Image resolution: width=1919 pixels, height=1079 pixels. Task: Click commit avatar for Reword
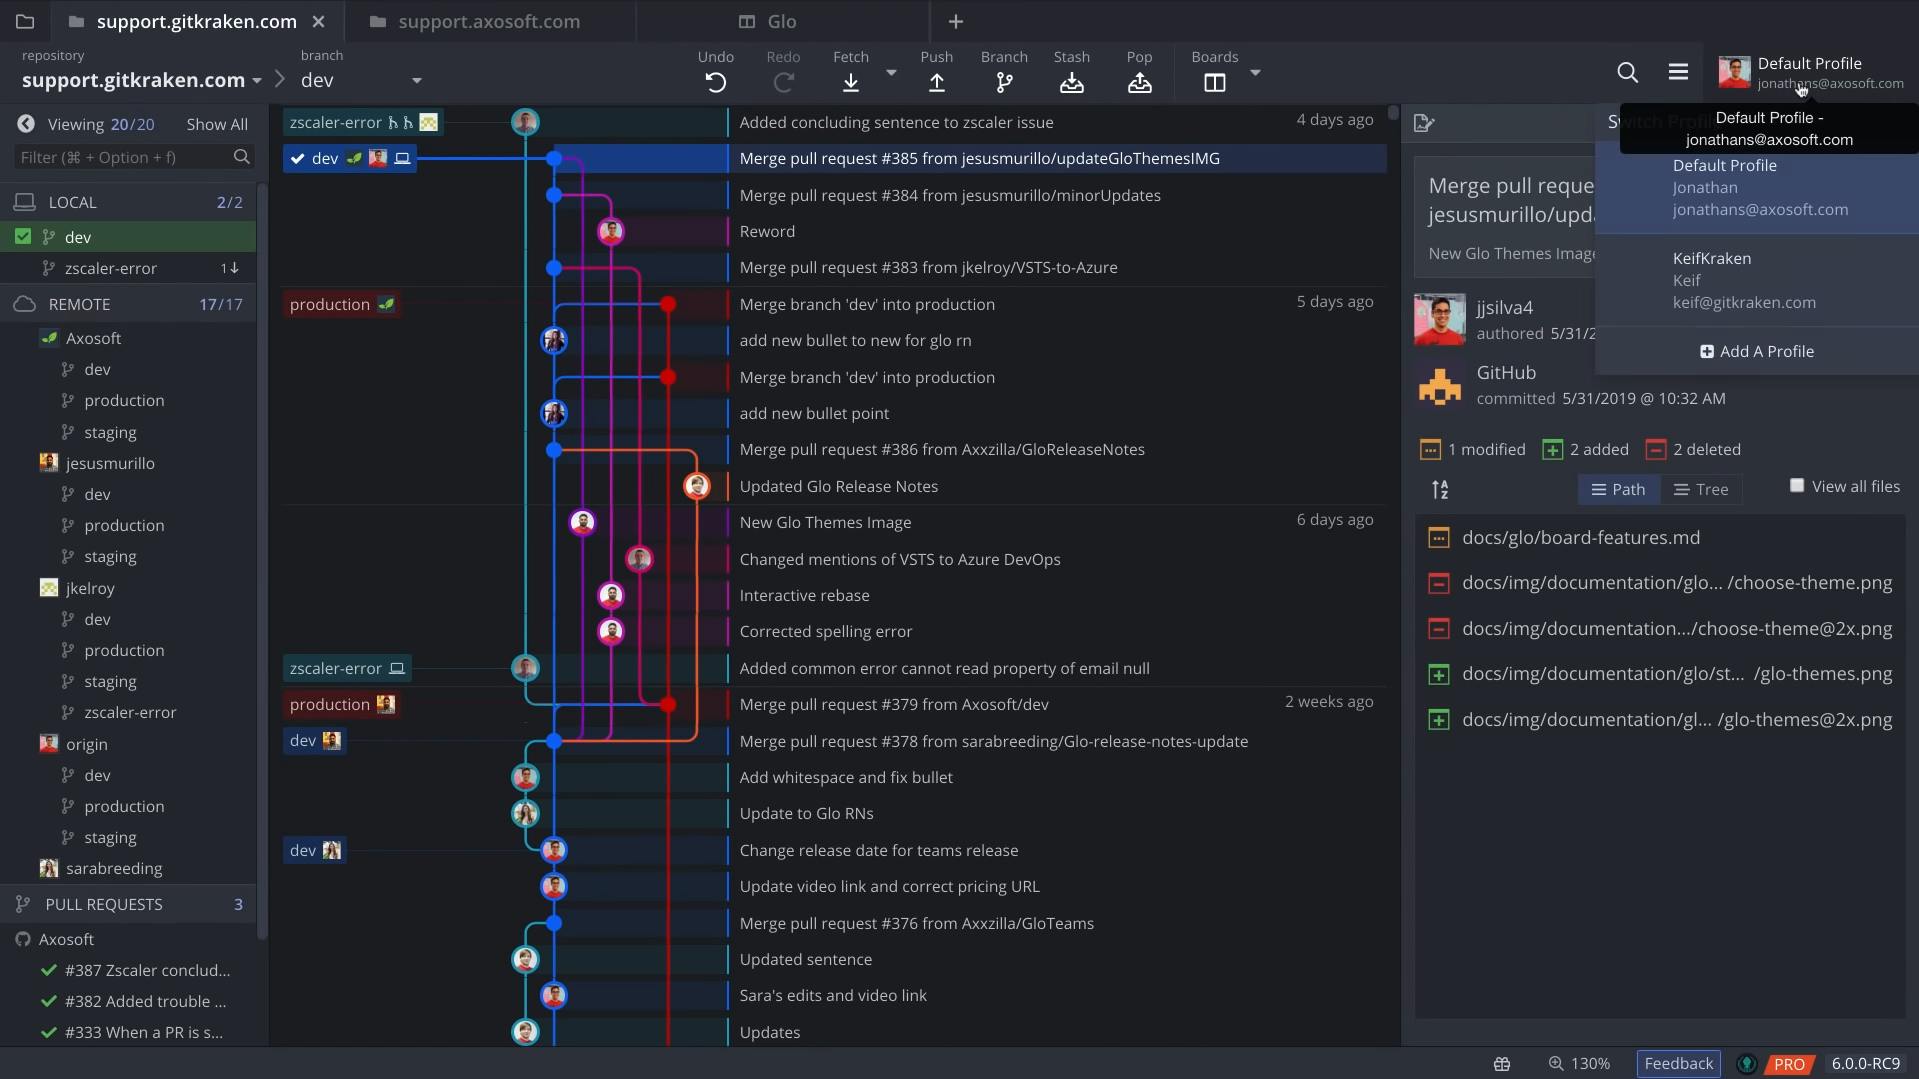click(x=611, y=232)
